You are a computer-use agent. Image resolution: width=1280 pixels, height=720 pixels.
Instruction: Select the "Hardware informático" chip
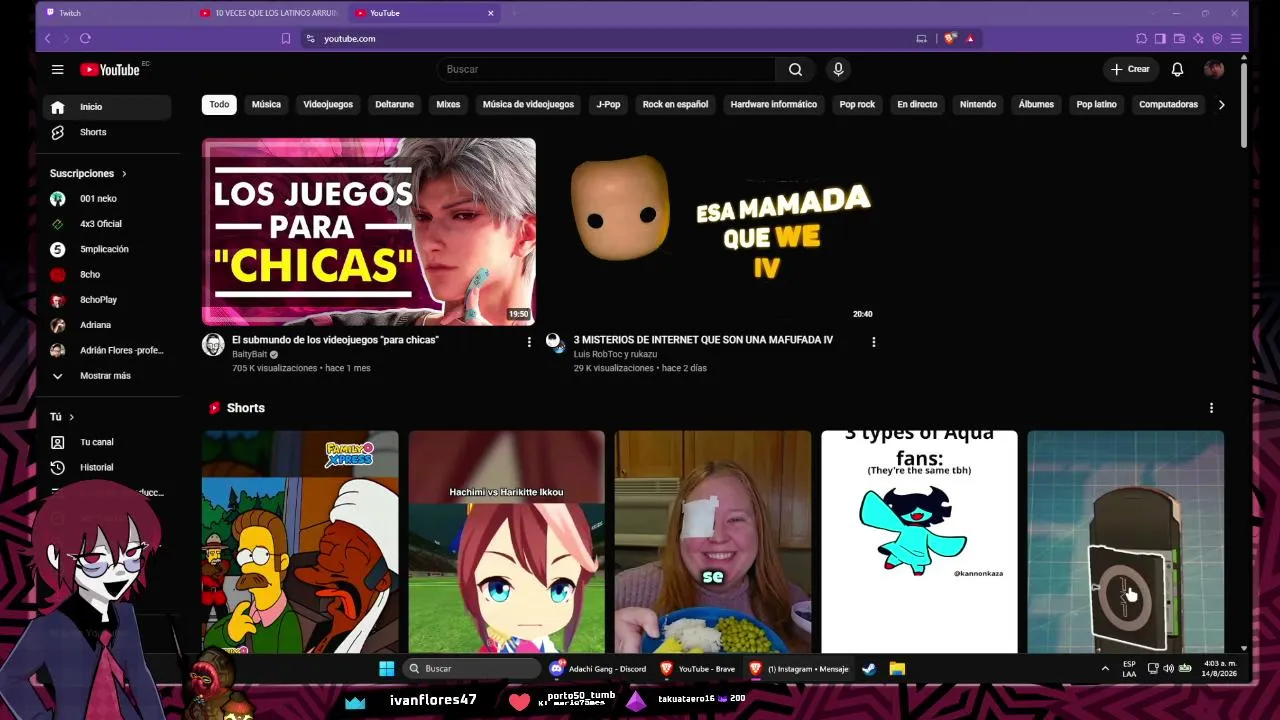click(x=774, y=104)
